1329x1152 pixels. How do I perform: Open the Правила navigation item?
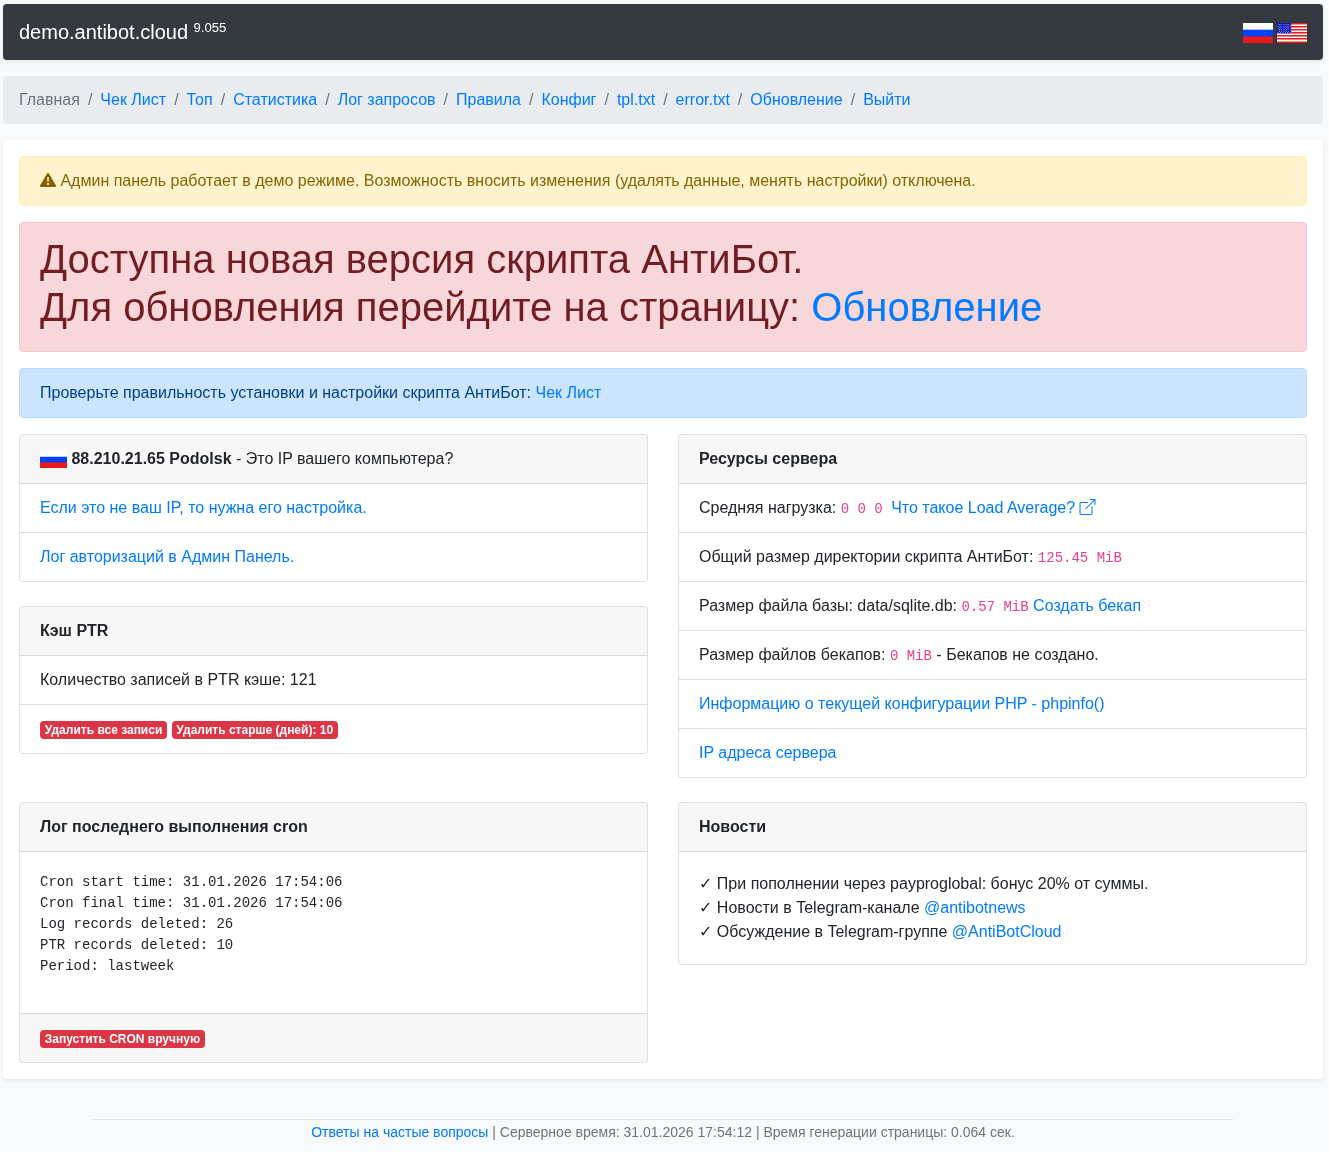[488, 100]
